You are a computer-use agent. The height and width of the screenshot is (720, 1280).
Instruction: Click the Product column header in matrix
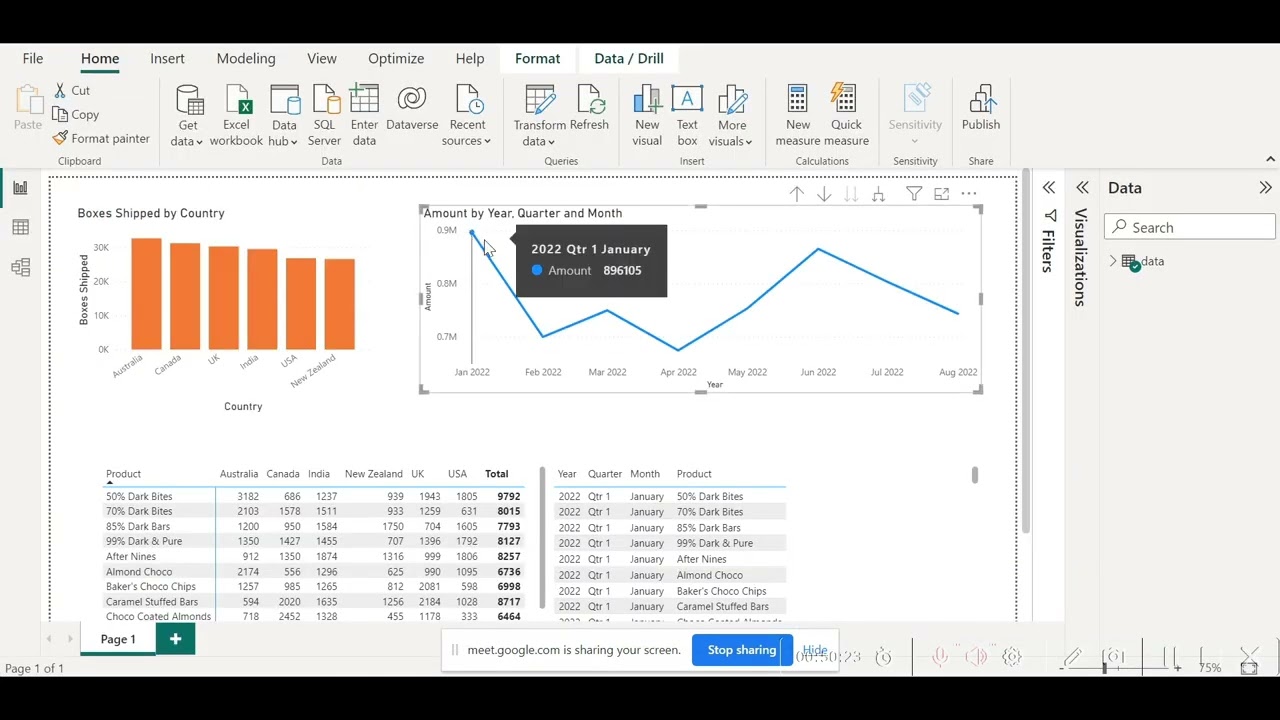click(x=124, y=474)
